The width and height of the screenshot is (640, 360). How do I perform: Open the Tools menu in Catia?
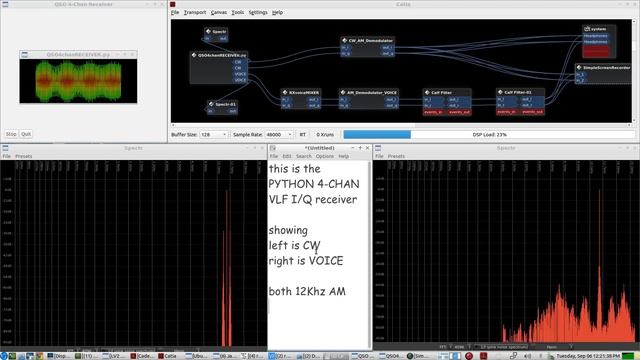238,12
